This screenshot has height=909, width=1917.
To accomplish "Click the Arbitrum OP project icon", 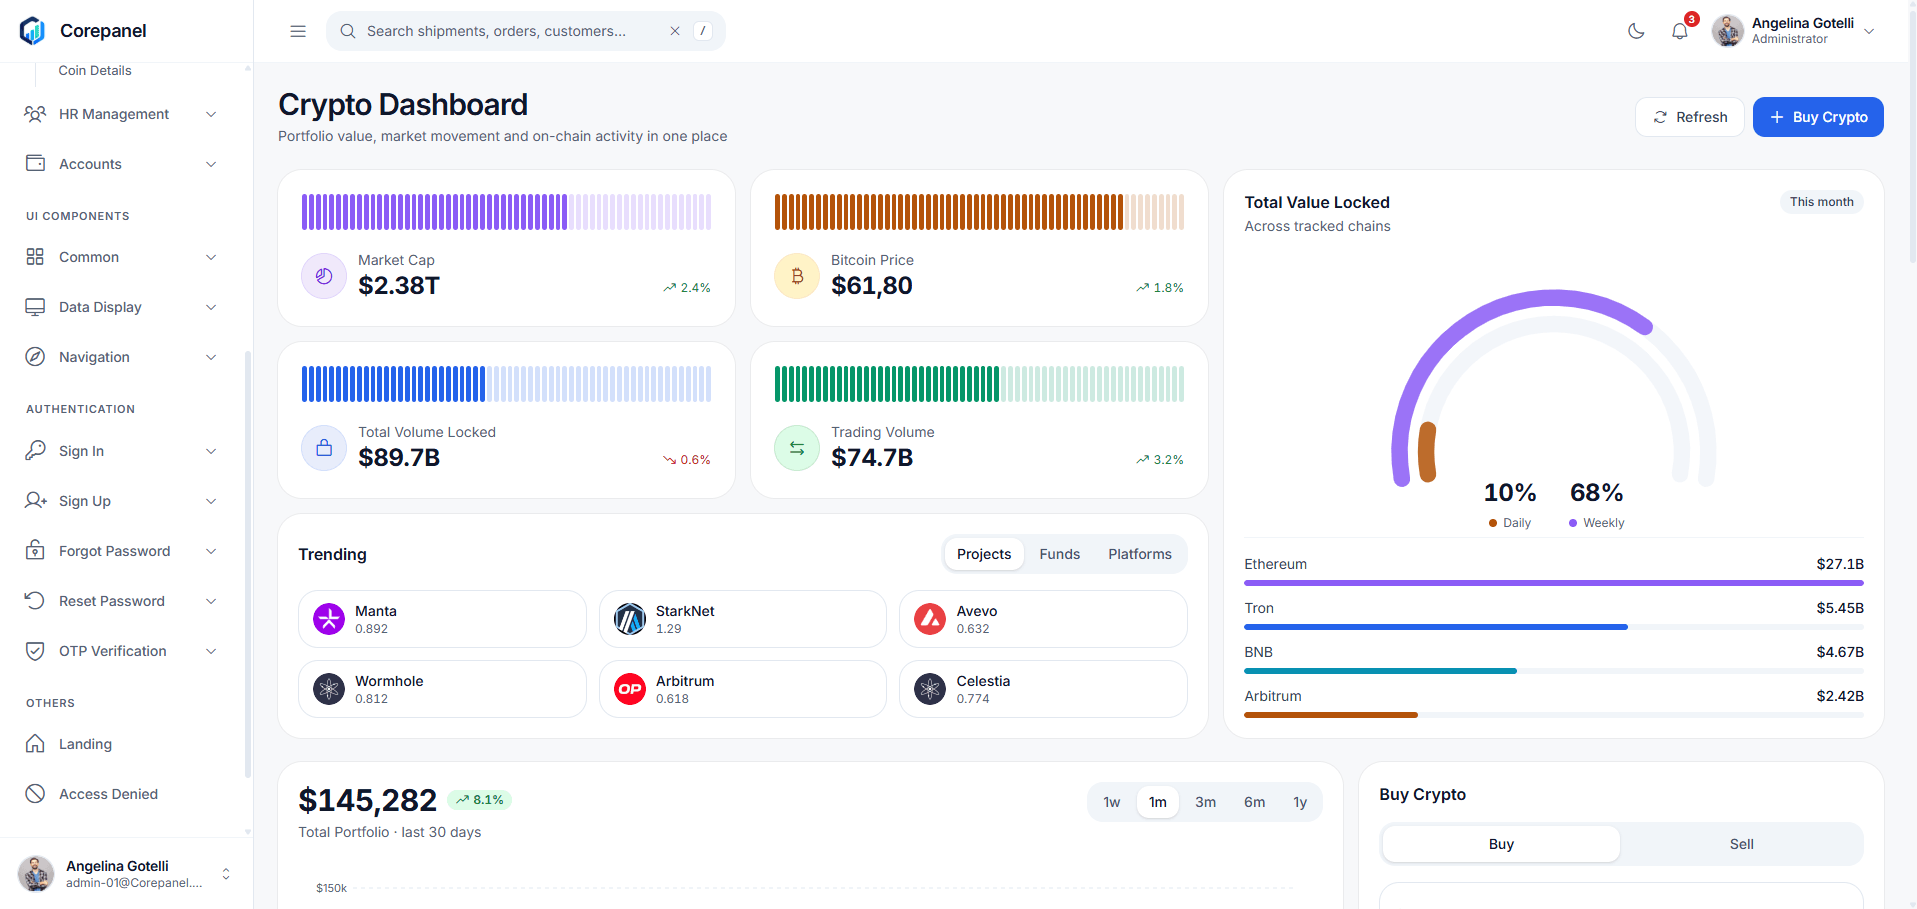I will pyautogui.click(x=630, y=689).
